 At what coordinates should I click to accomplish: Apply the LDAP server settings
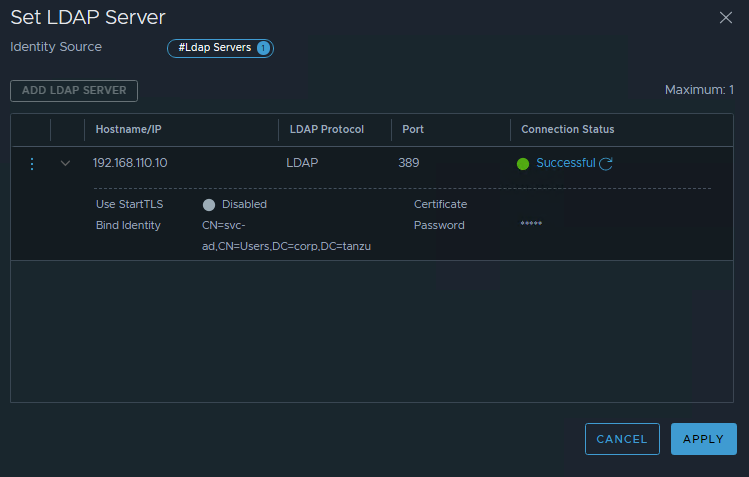[x=703, y=439]
